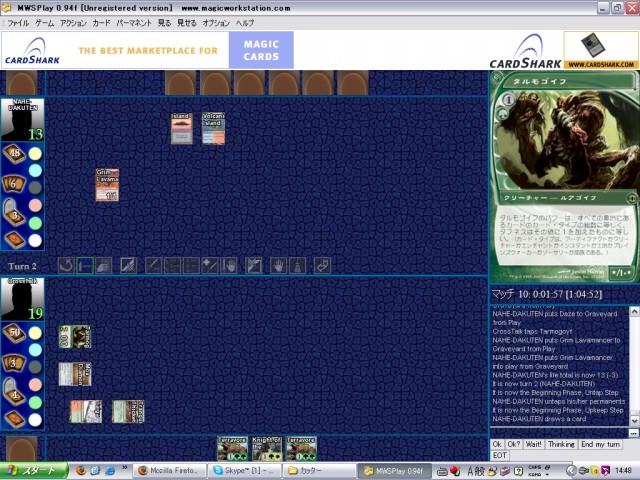Viewport: 640px width, 480px height.
Task: Click the chat message input field
Action: (560, 433)
